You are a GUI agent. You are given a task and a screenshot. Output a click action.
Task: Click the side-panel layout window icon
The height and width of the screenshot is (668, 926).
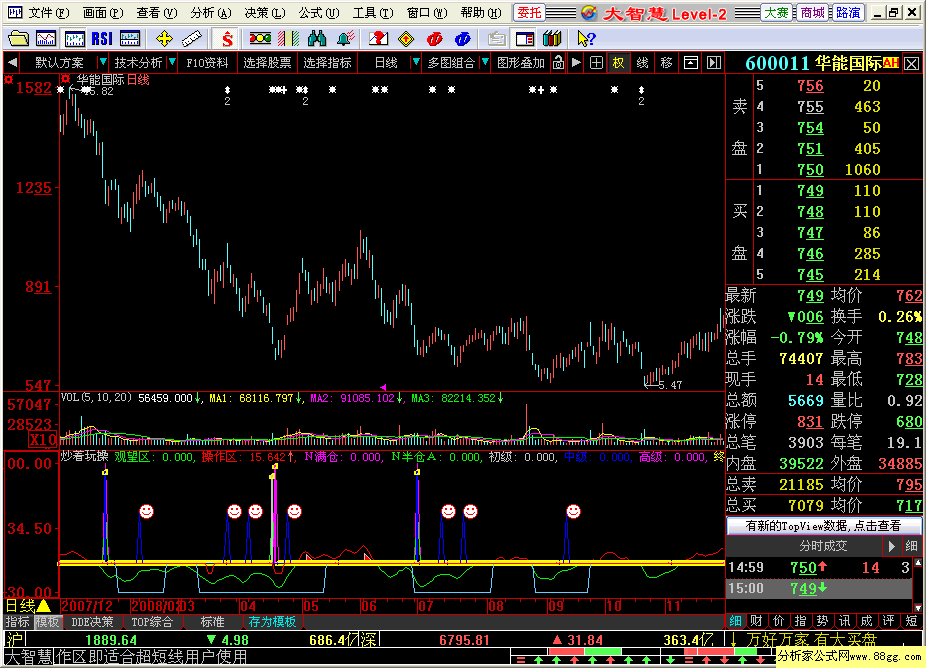pos(524,39)
